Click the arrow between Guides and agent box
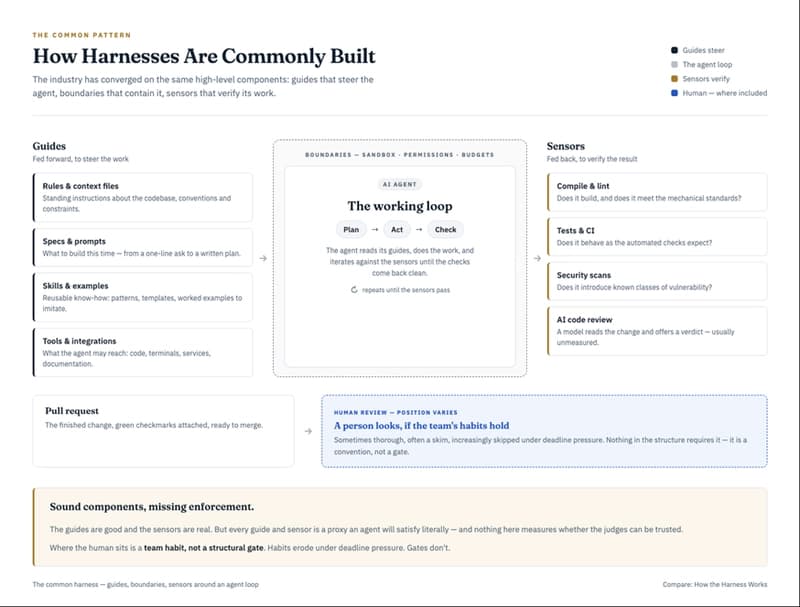 (x=263, y=258)
